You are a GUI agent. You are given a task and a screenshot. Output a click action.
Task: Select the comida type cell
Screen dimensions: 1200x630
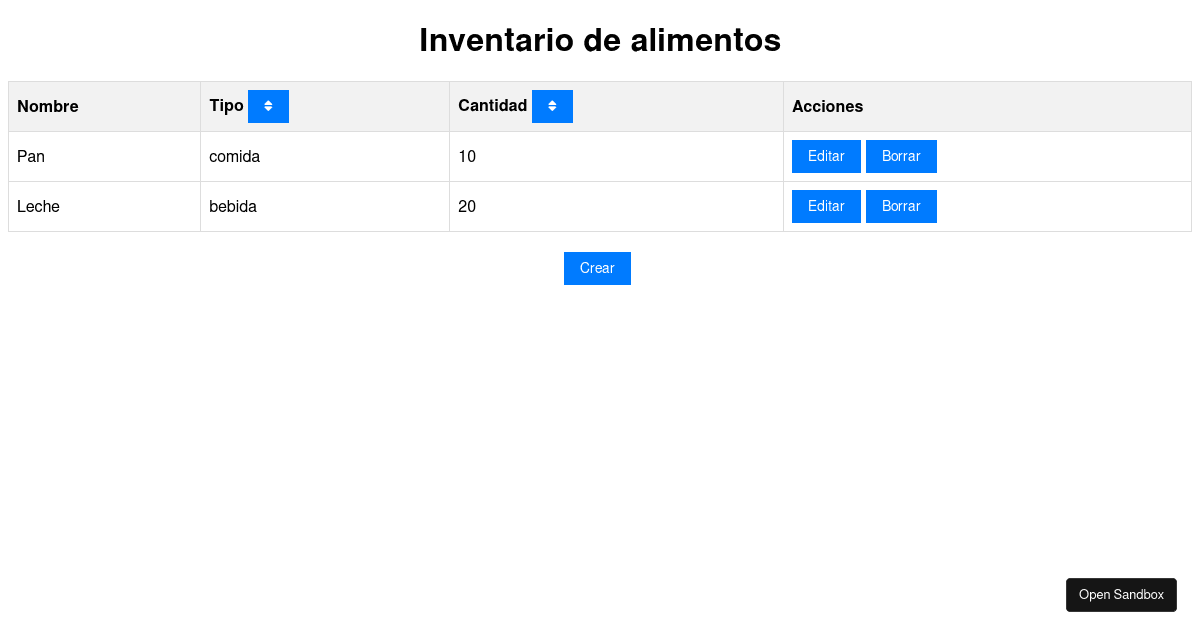tap(325, 157)
